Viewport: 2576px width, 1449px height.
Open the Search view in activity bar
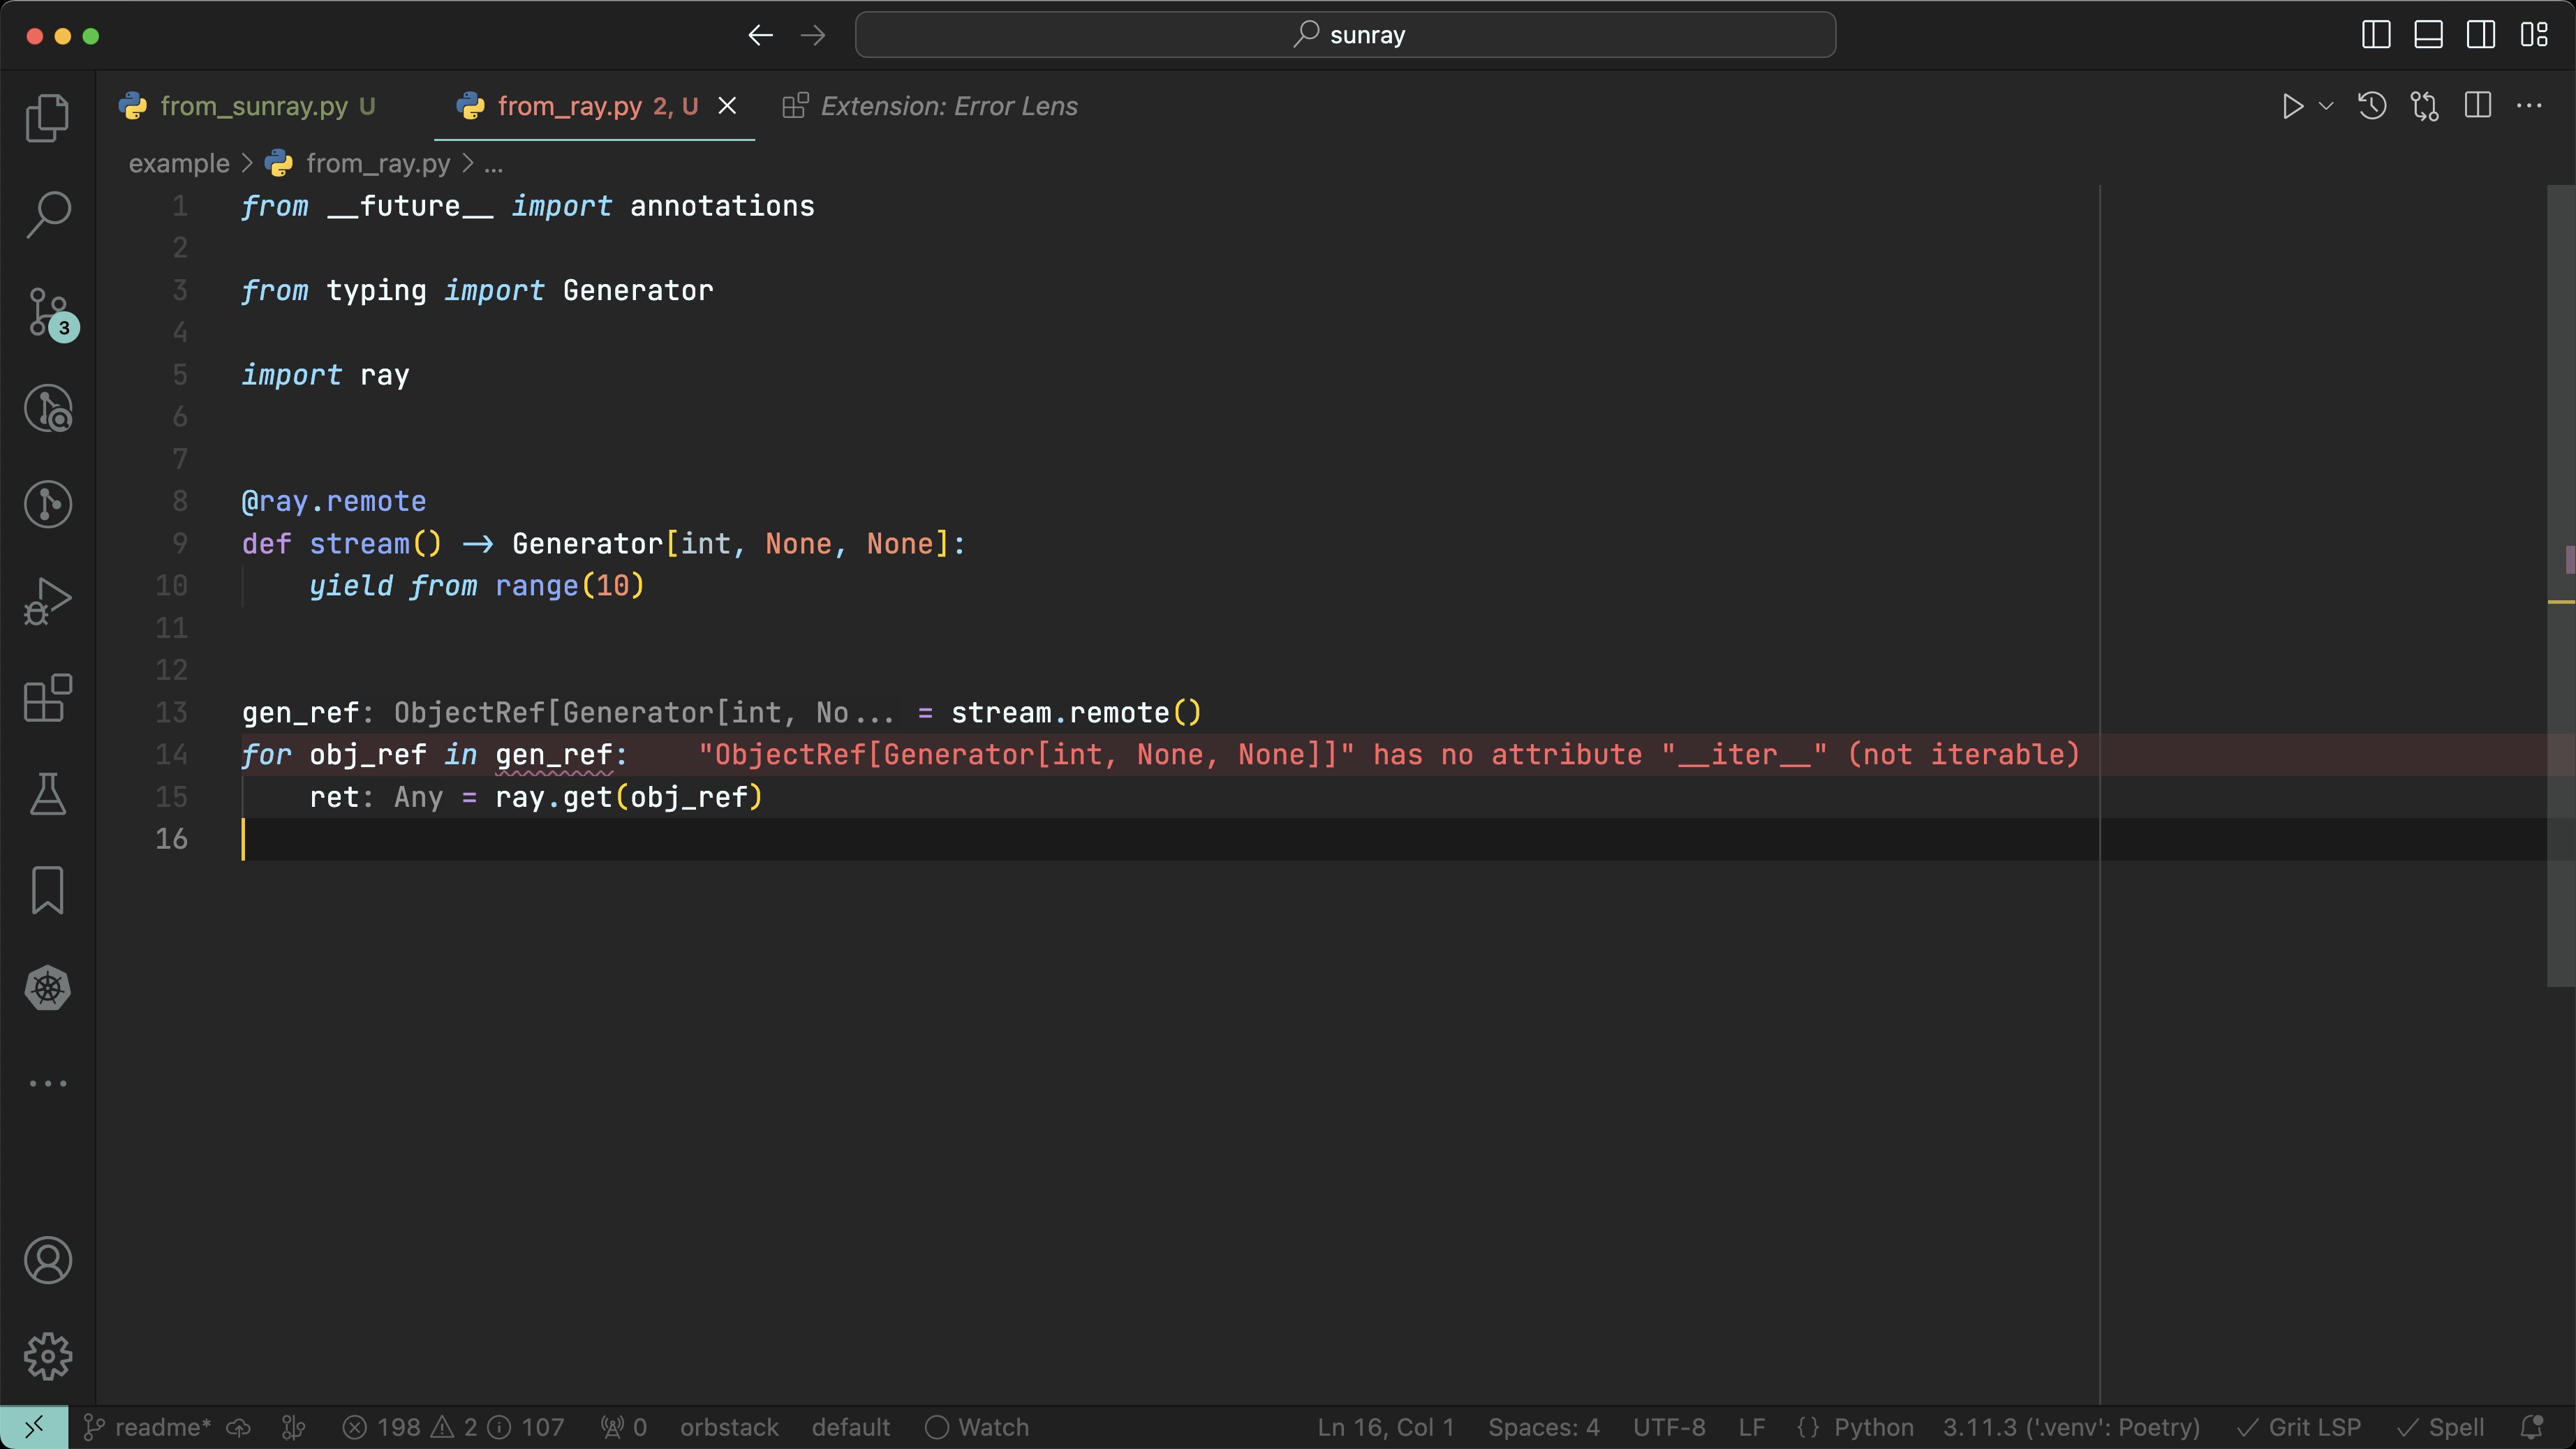click(x=47, y=214)
